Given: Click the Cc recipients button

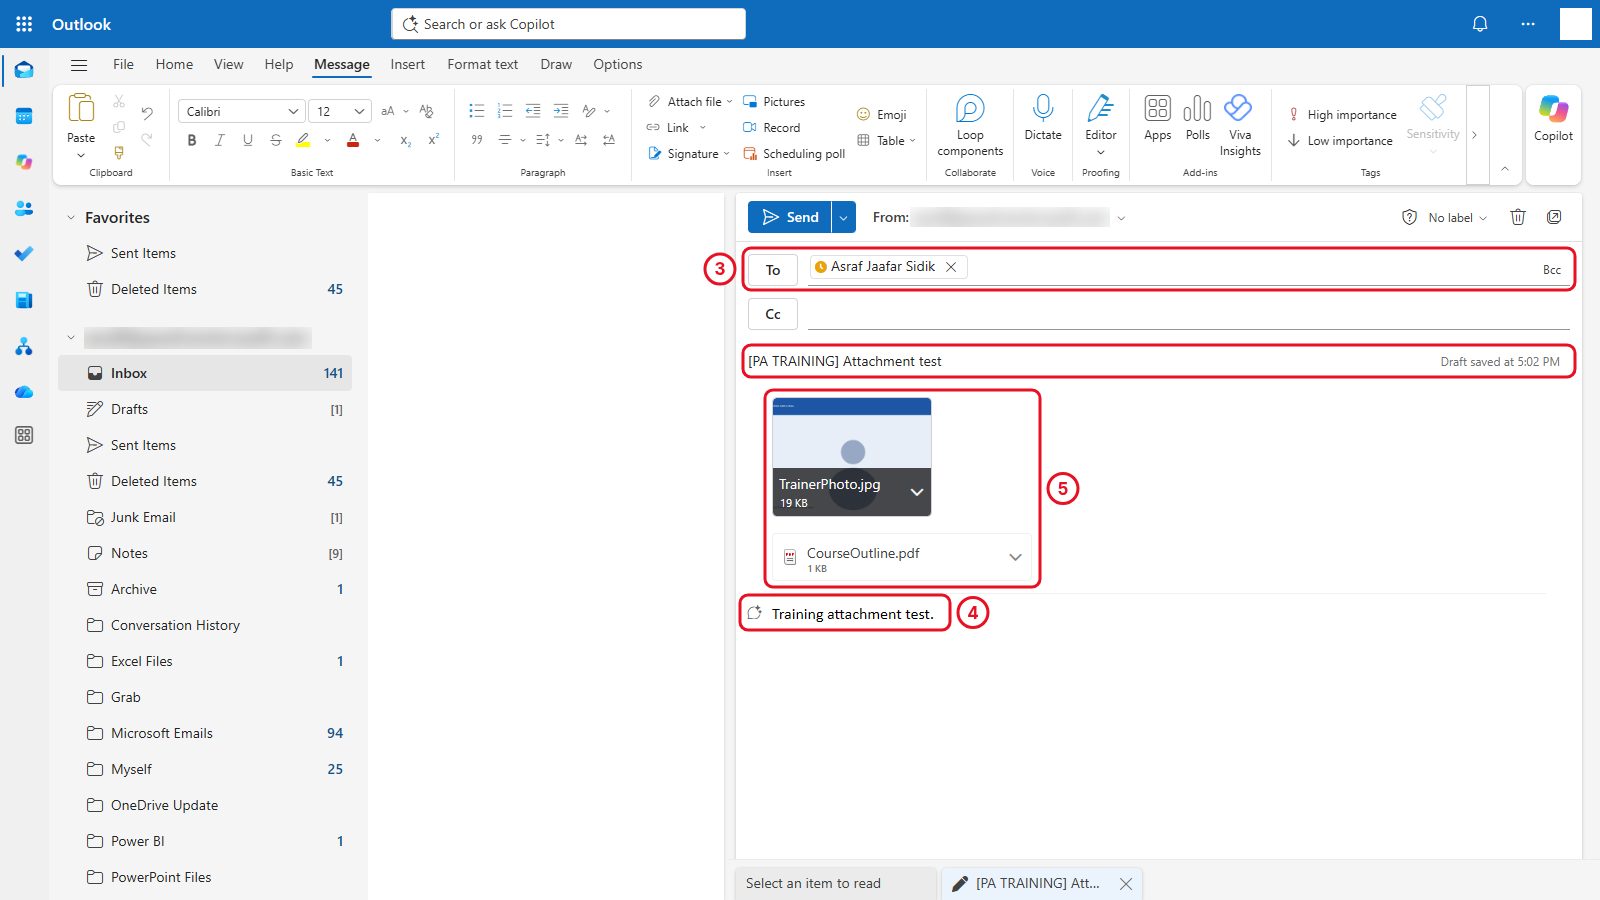Looking at the screenshot, I should click(x=773, y=314).
